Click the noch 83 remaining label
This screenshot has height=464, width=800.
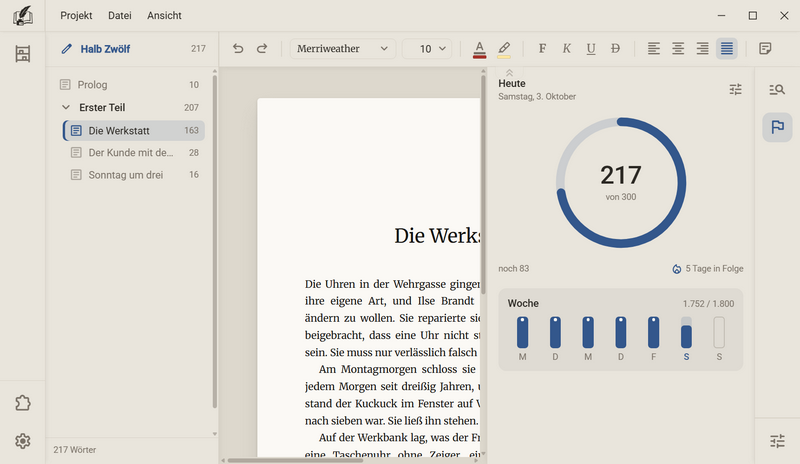pyautogui.click(x=514, y=268)
